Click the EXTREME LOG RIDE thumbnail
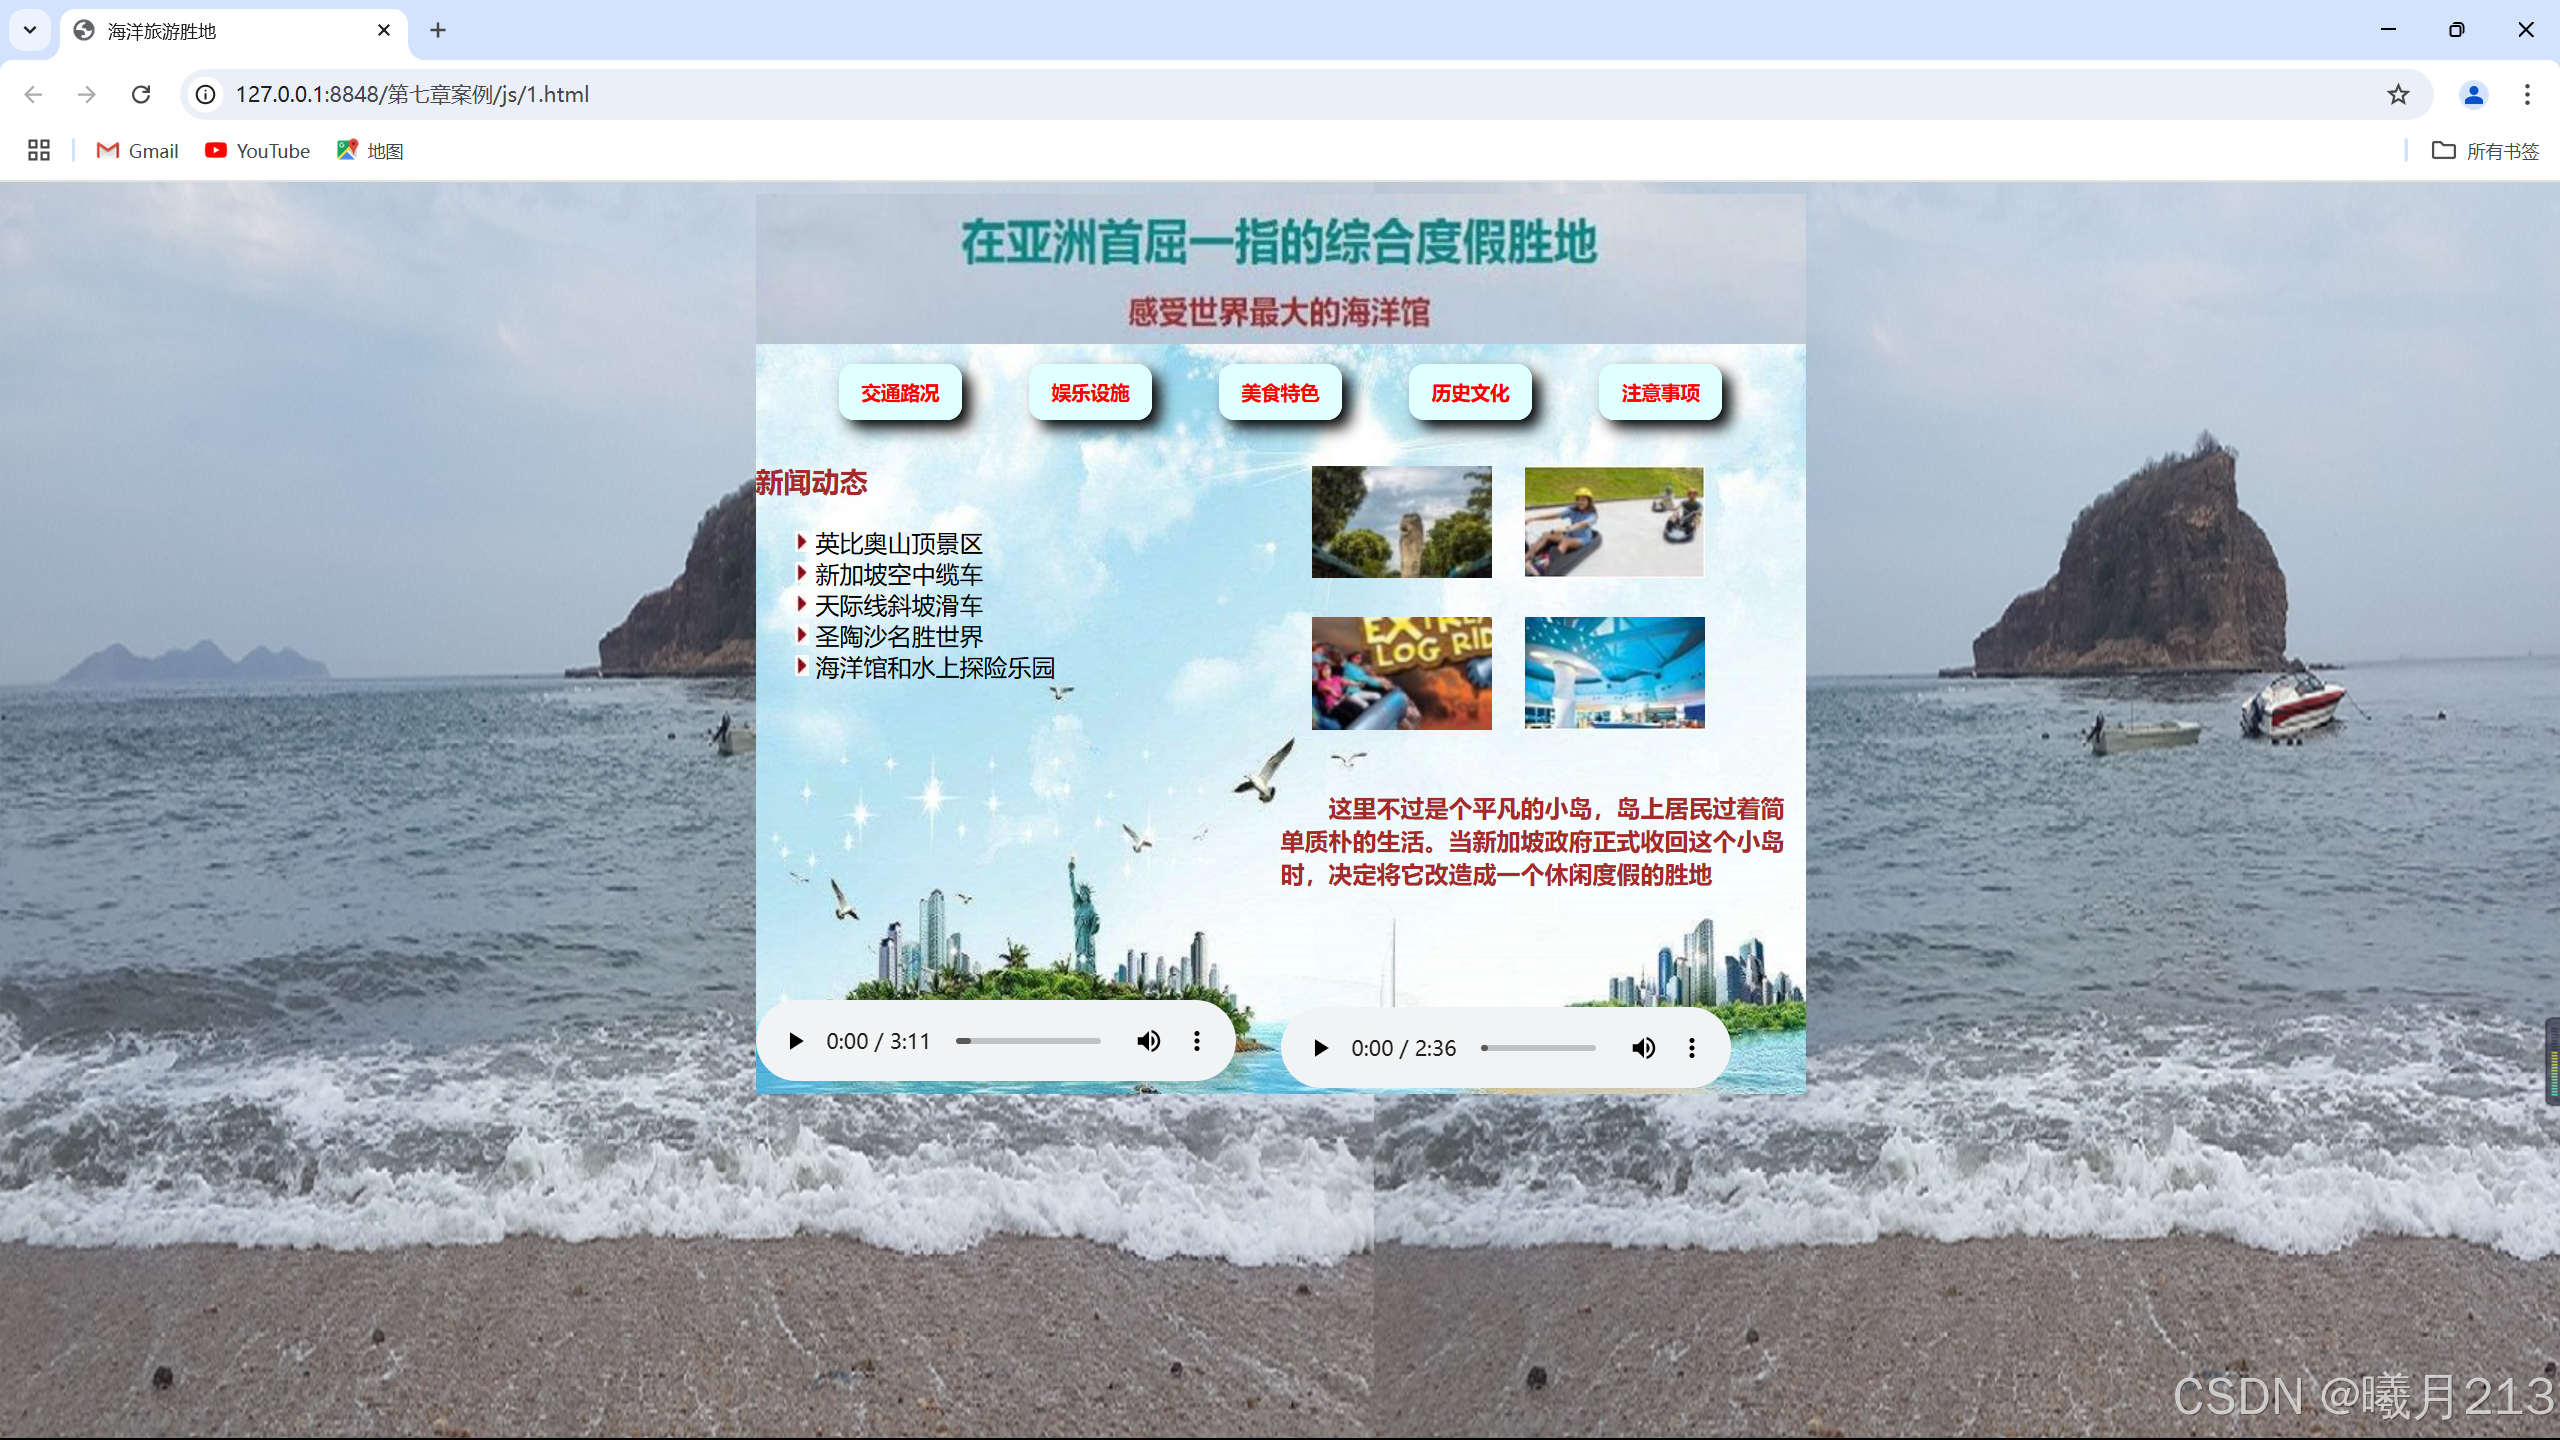The width and height of the screenshot is (2560, 1440). [x=1401, y=673]
